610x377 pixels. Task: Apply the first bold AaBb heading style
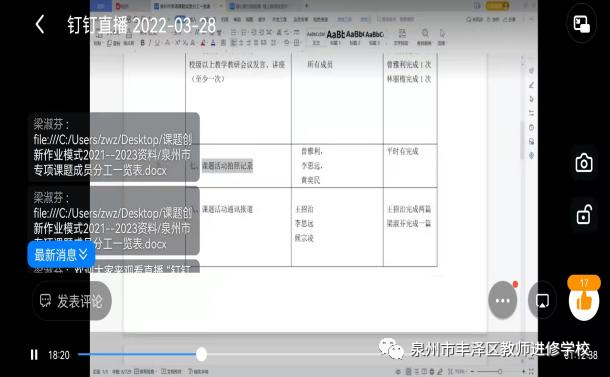[x=335, y=35]
